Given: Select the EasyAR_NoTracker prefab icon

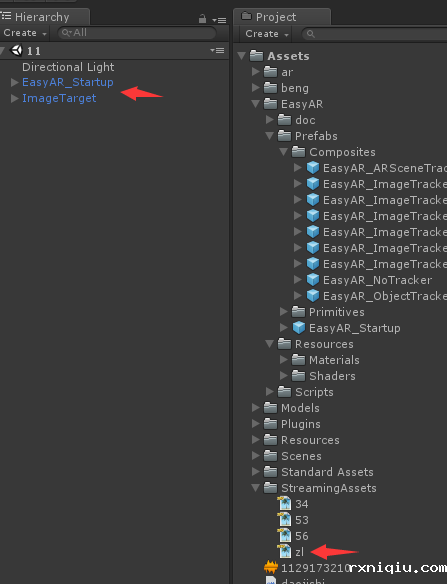Looking at the screenshot, I should pos(313,280).
